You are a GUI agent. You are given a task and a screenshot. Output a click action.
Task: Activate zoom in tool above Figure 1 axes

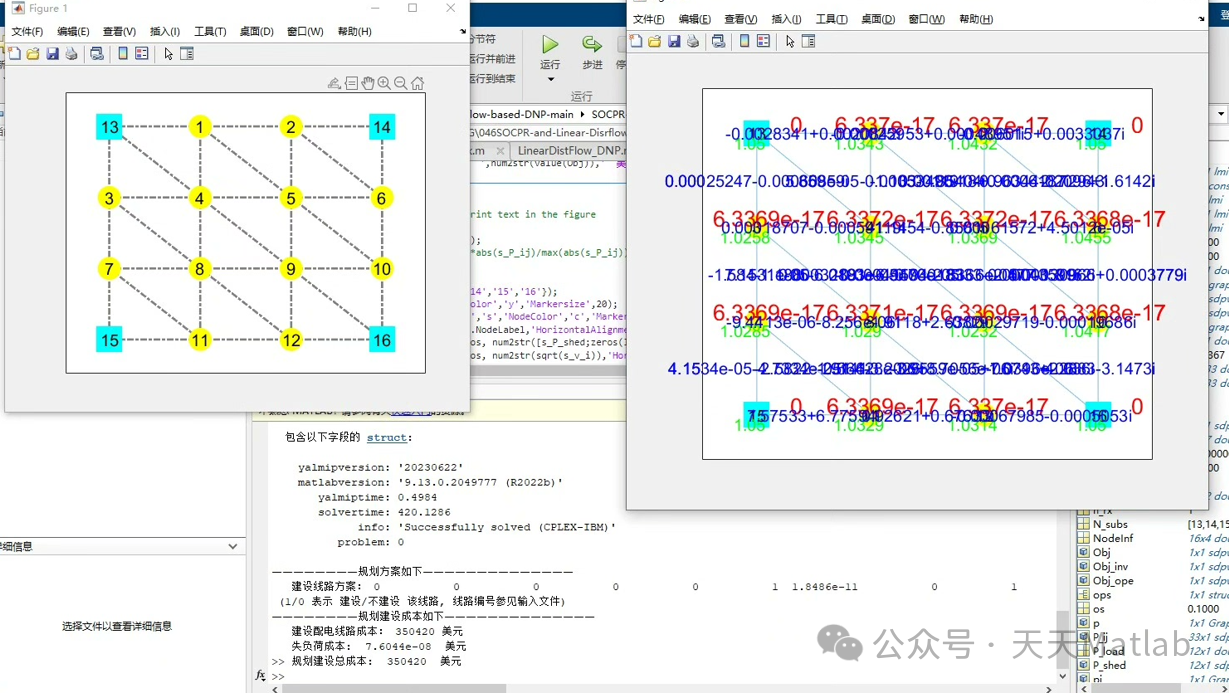tap(384, 83)
